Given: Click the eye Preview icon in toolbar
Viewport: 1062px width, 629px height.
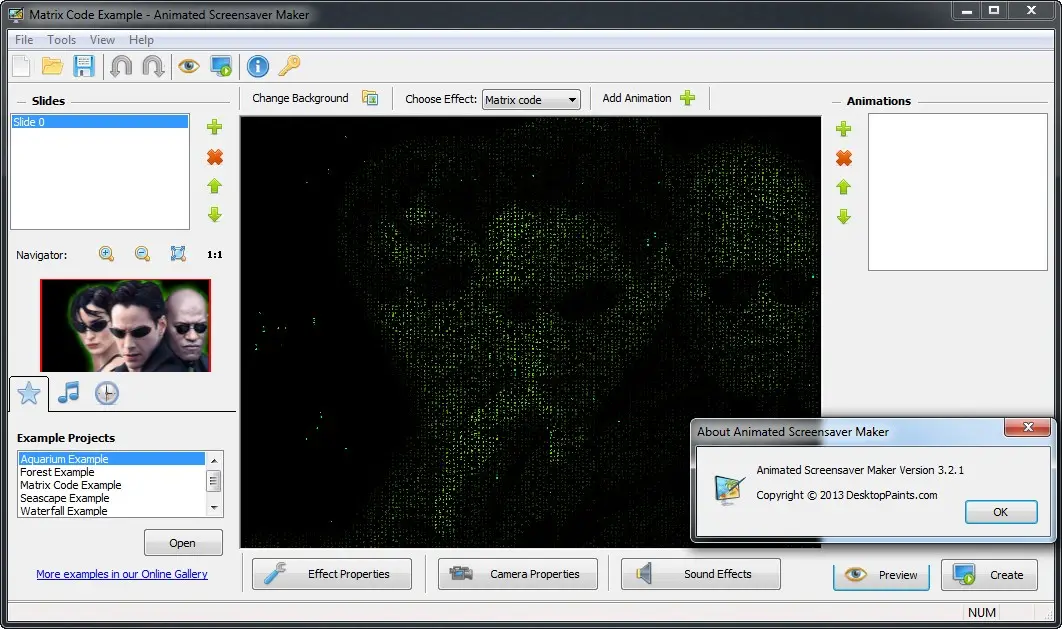Looking at the screenshot, I should click(x=189, y=66).
